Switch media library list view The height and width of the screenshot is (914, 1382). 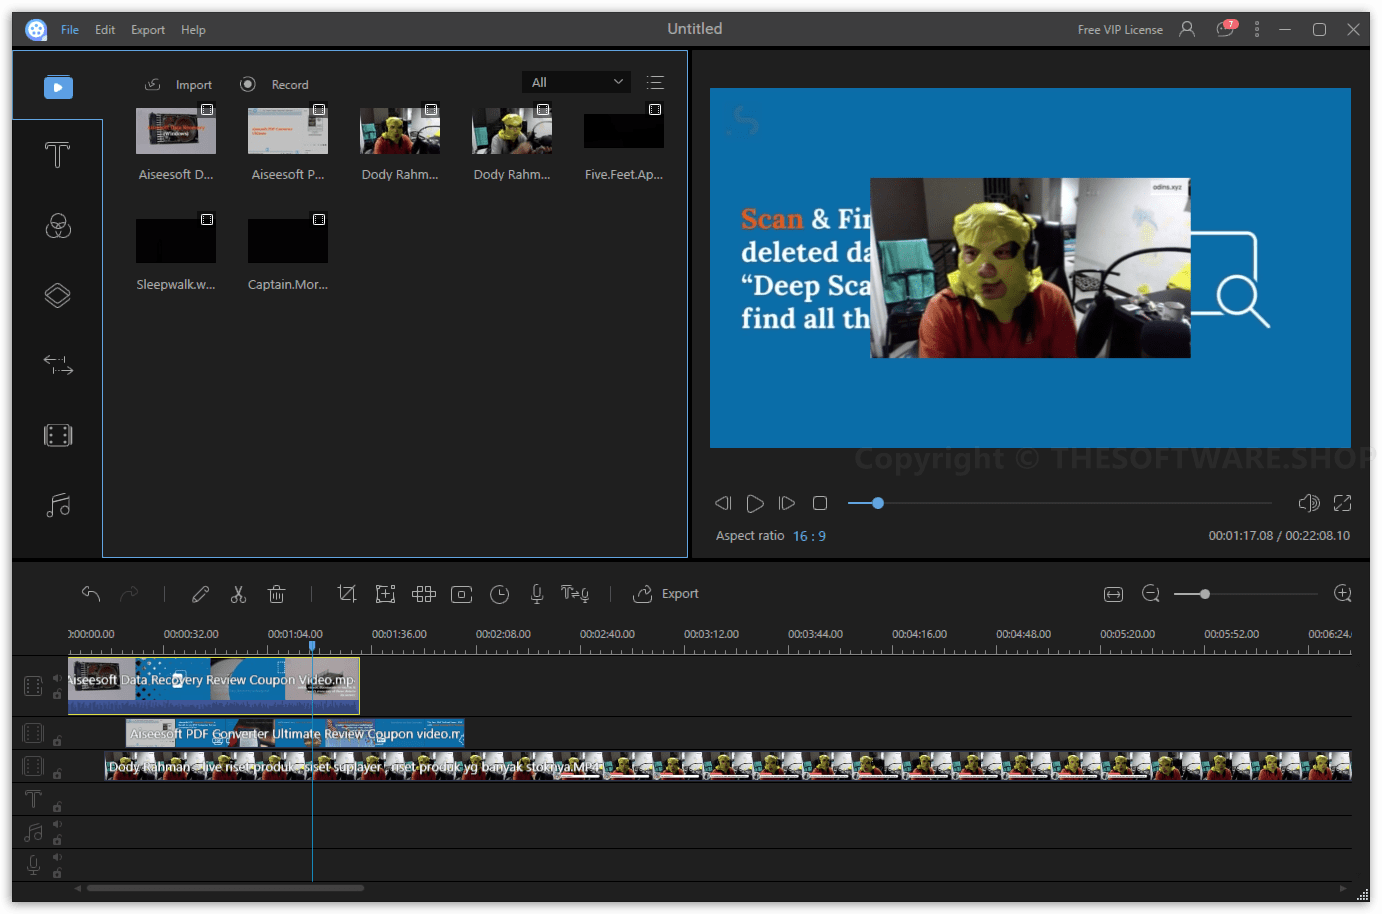(655, 82)
